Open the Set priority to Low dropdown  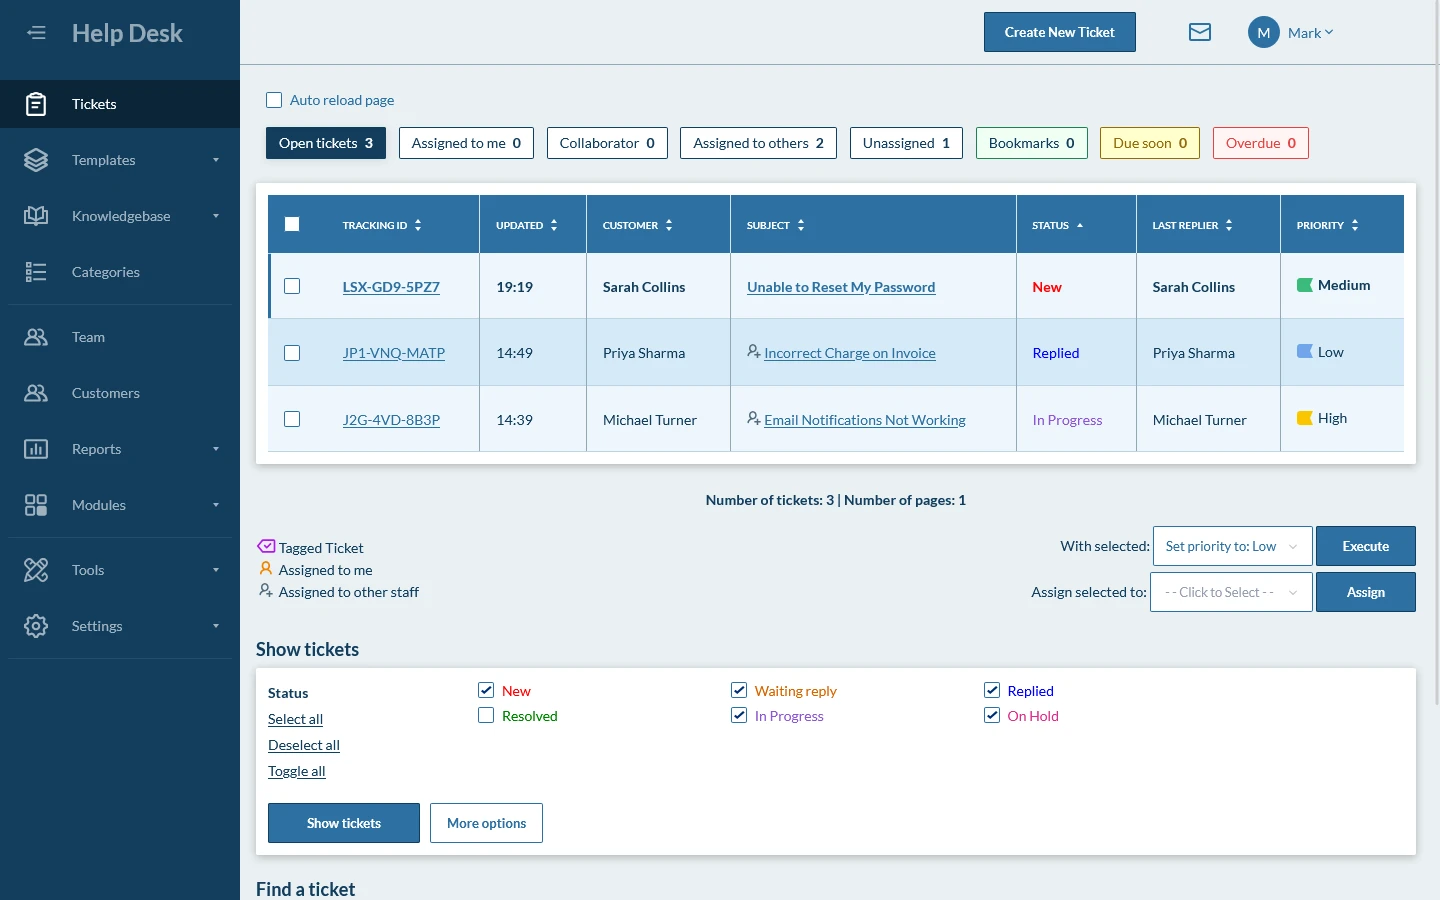[x=1232, y=546]
